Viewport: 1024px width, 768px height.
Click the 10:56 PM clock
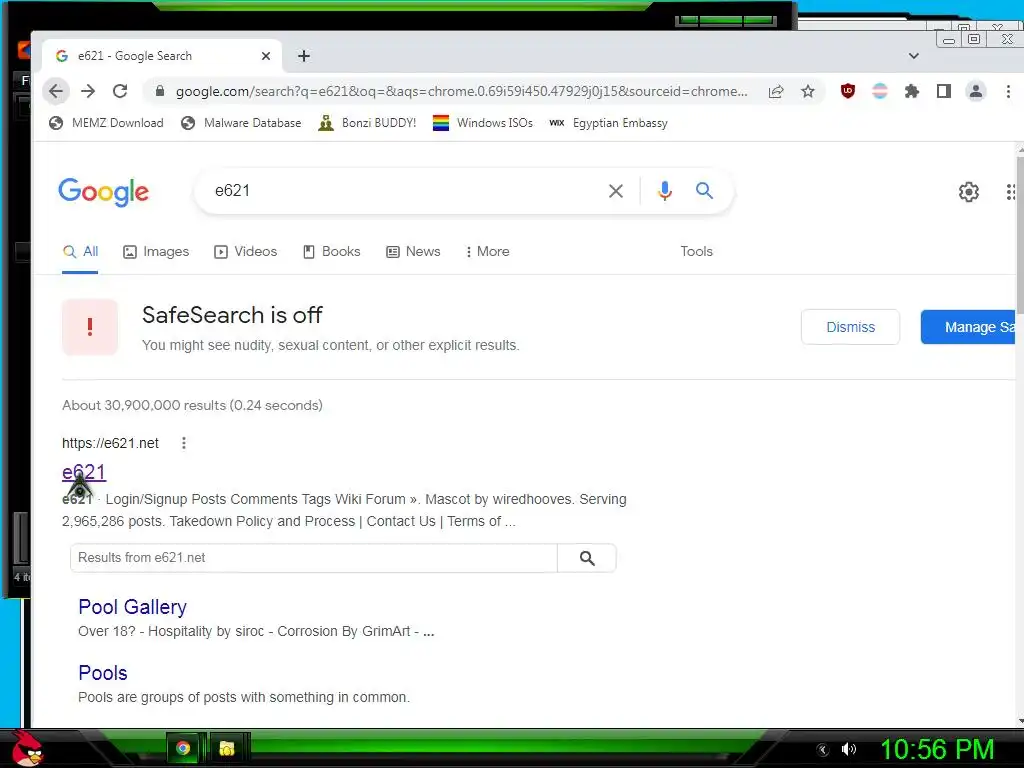(937, 749)
